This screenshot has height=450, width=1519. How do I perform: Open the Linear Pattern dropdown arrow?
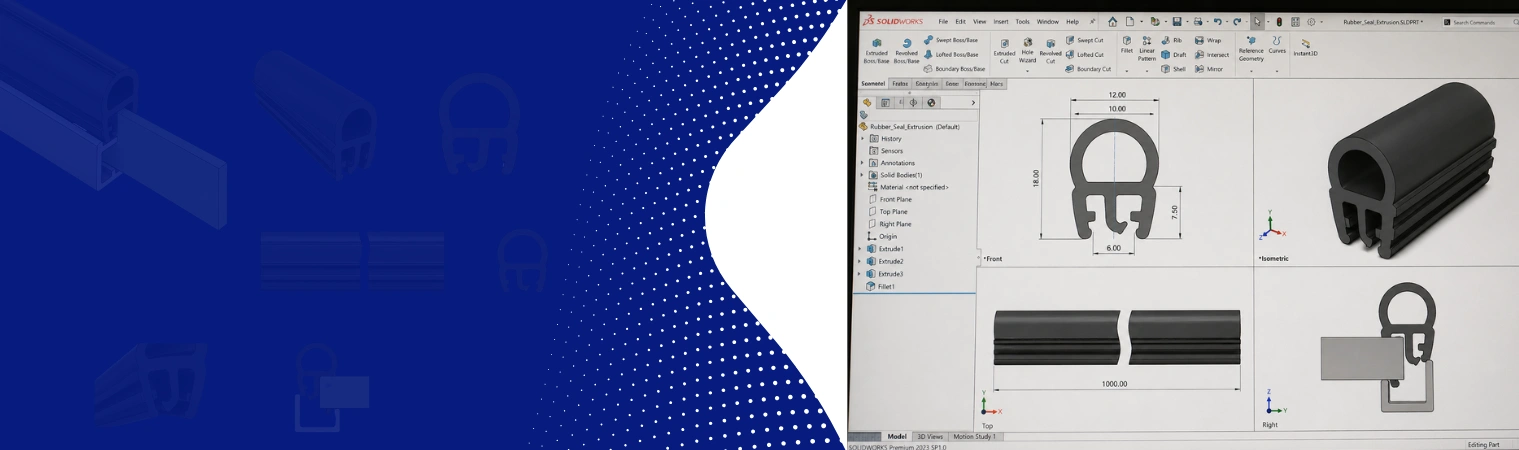tap(1147, 71)
